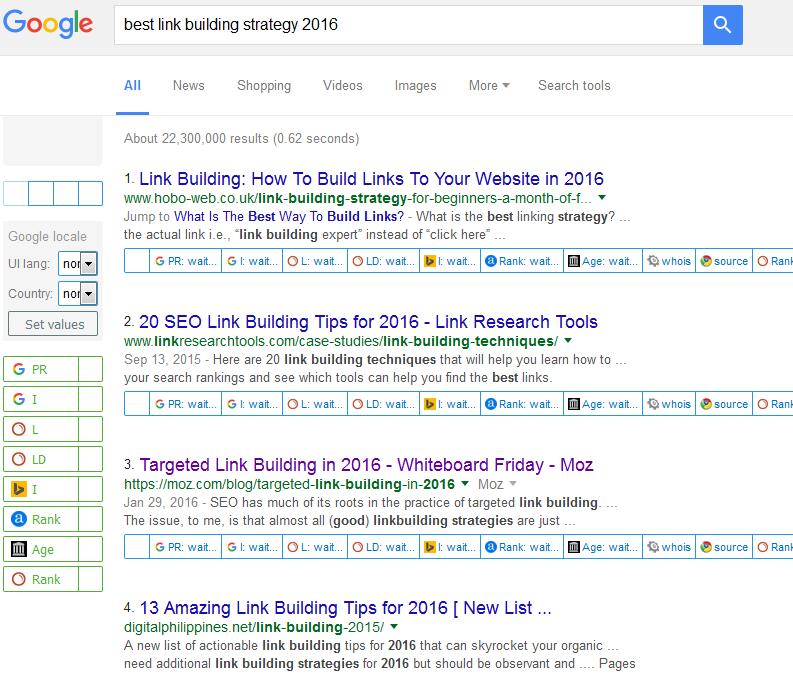Image resolution: width=793 pixels, height=676 pixels.
Task: Click sidebar Alexa Rank parameter
Action: pos(41,519)
